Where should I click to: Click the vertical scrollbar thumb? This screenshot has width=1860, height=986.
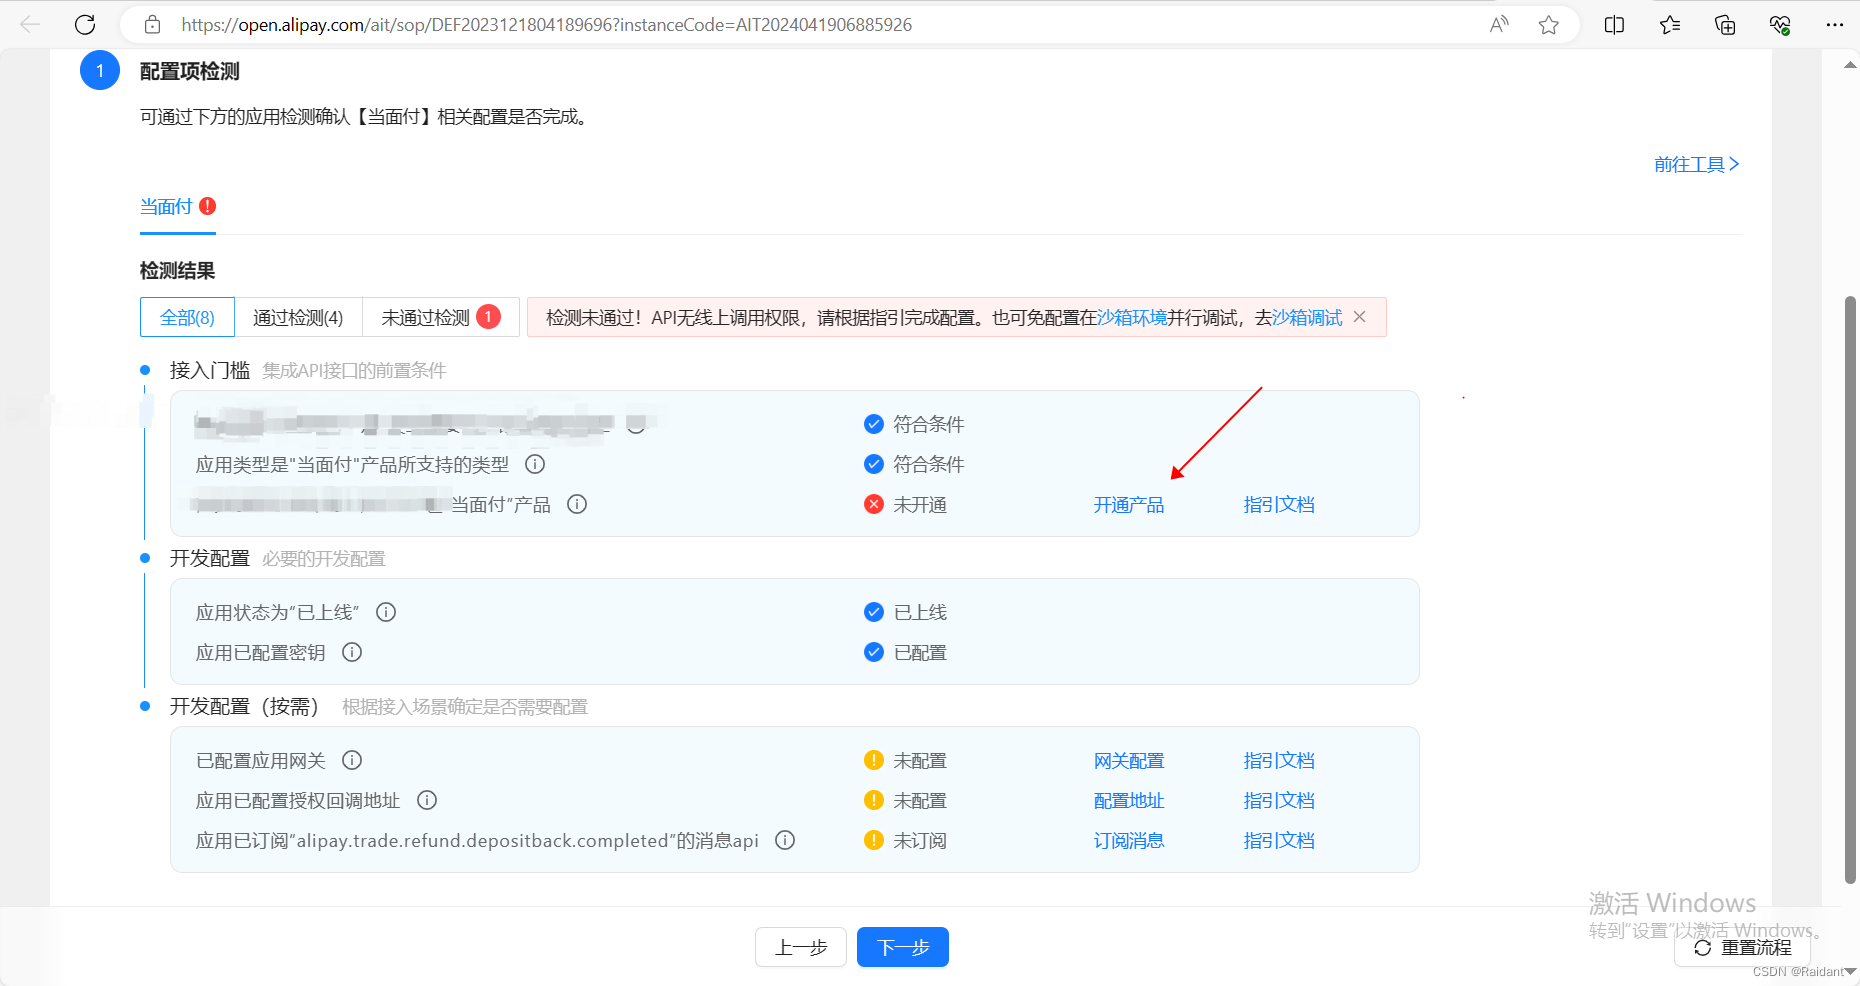[x=1850, y=590]
